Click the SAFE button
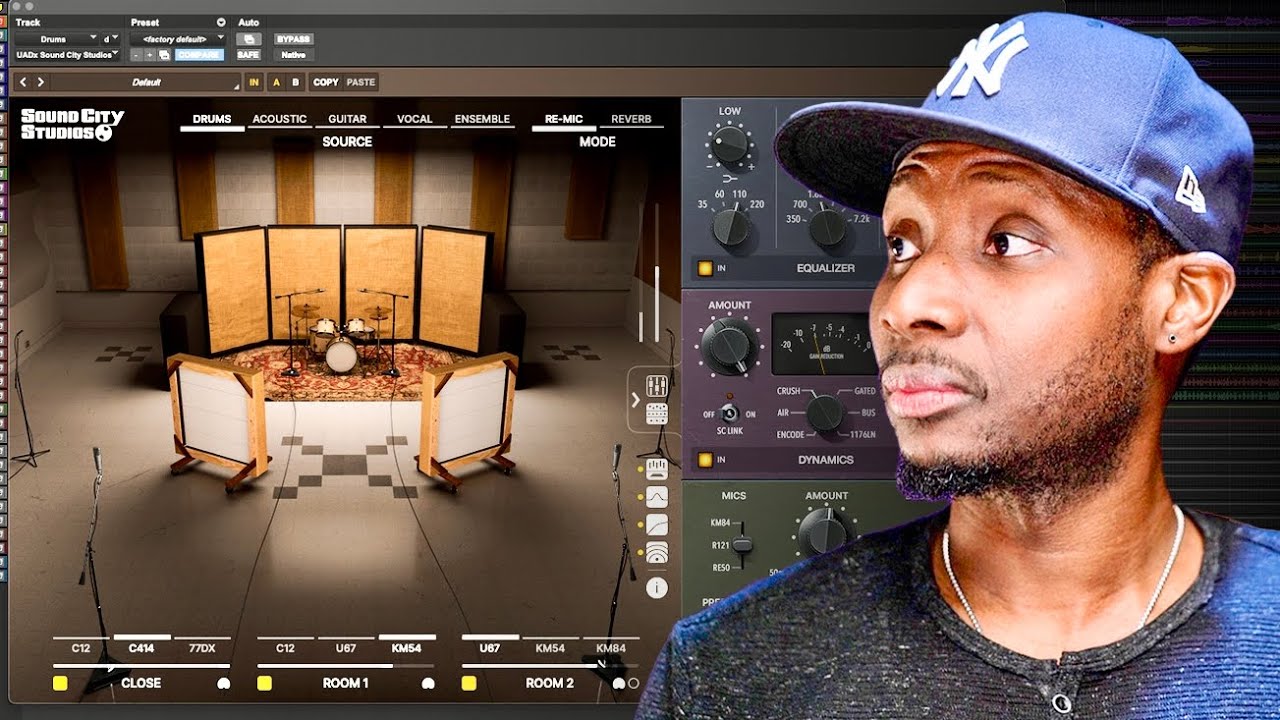The width and height of the screenshot is (1280, 720). (248, 55)
